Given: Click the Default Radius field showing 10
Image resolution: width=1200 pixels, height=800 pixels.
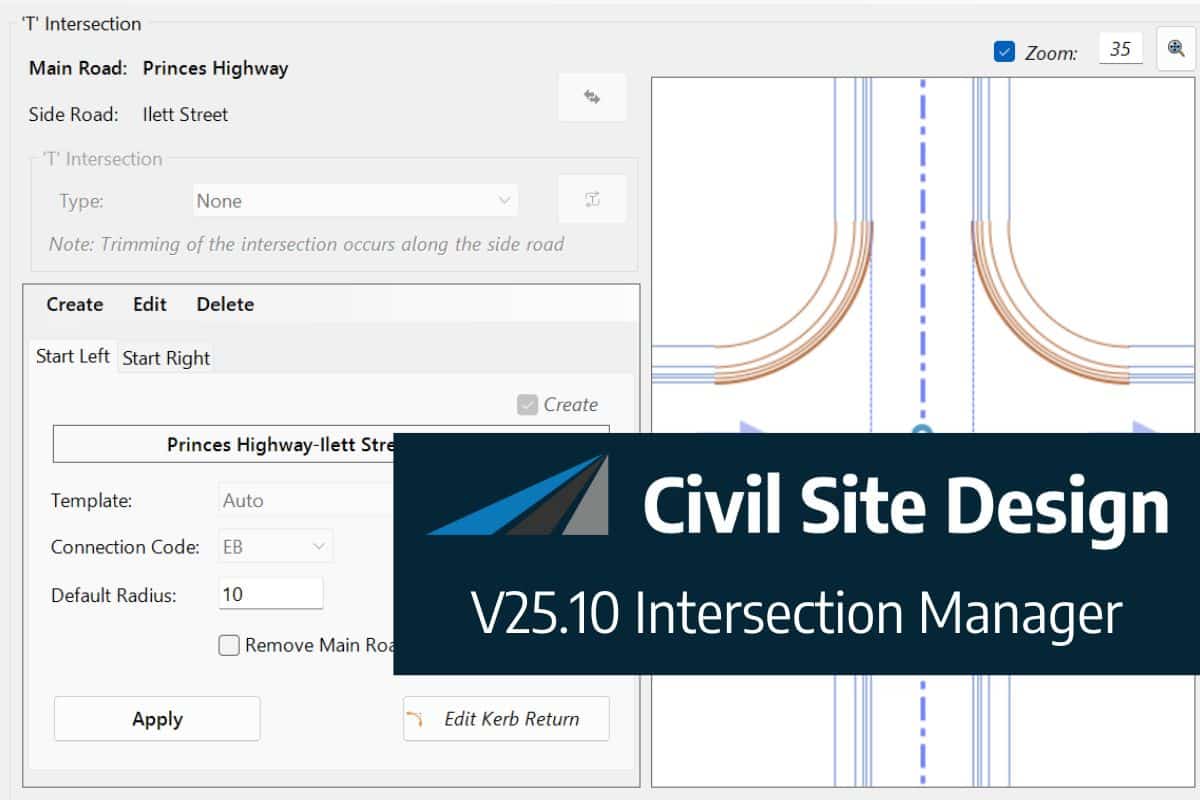Looking at the screenshot, I should pyautogui.click(x=271, y=593).
